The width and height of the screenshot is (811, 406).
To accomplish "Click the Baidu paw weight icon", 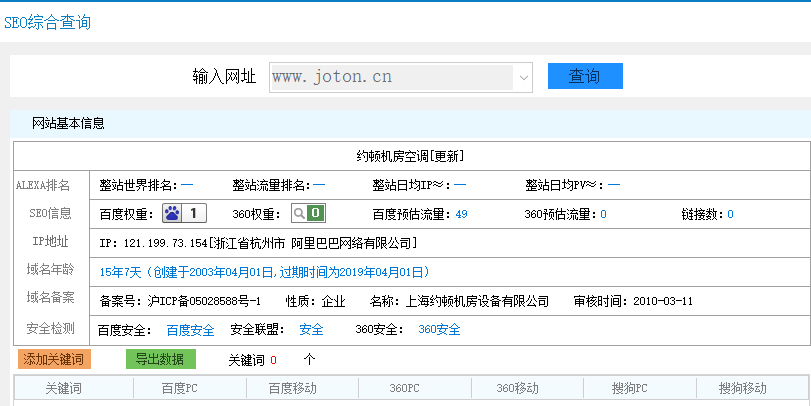I will (x=172, y=213).
